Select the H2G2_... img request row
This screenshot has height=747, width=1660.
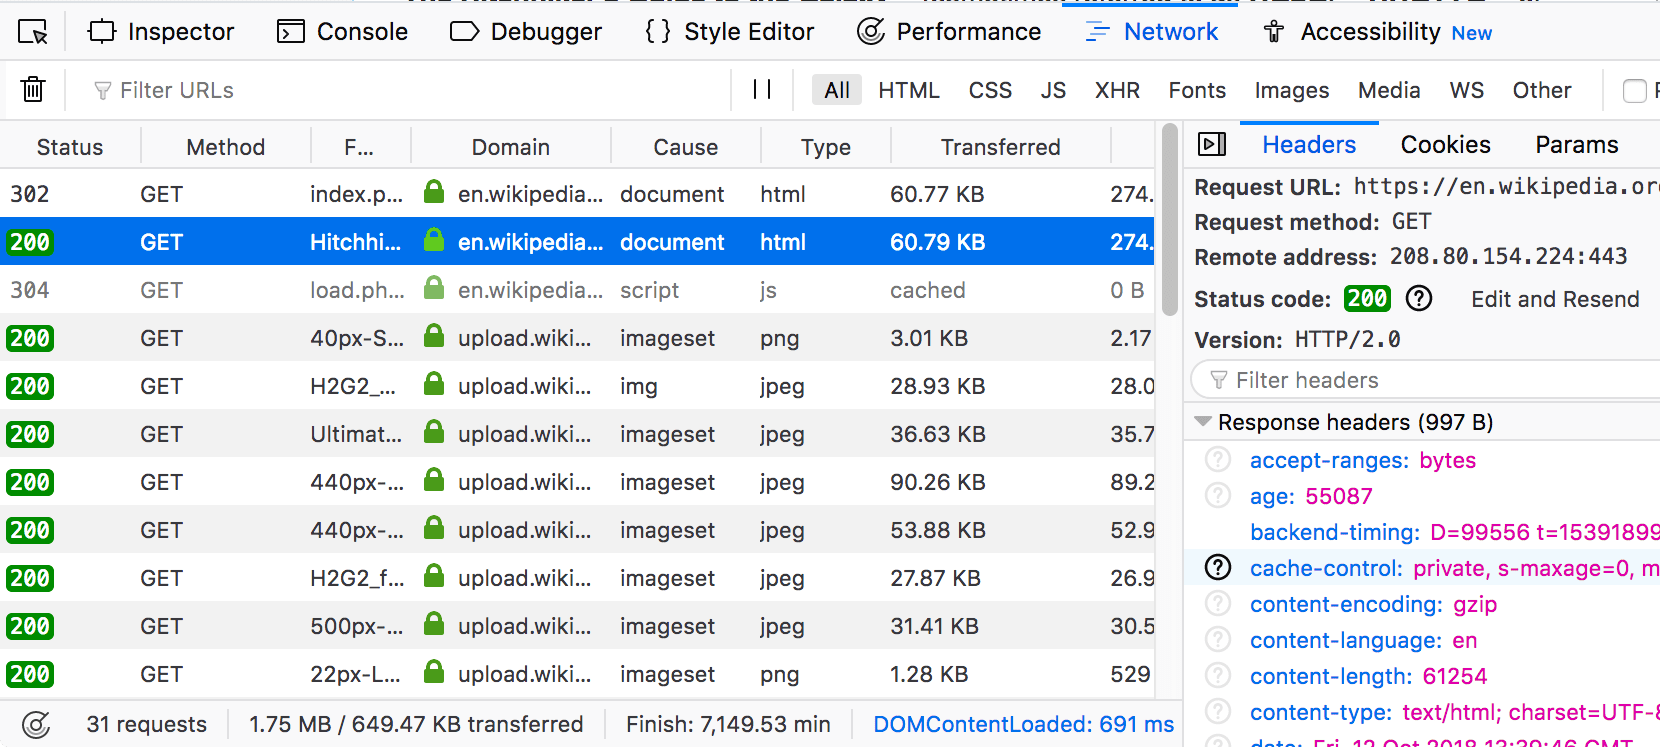click(x=577, y=386)
